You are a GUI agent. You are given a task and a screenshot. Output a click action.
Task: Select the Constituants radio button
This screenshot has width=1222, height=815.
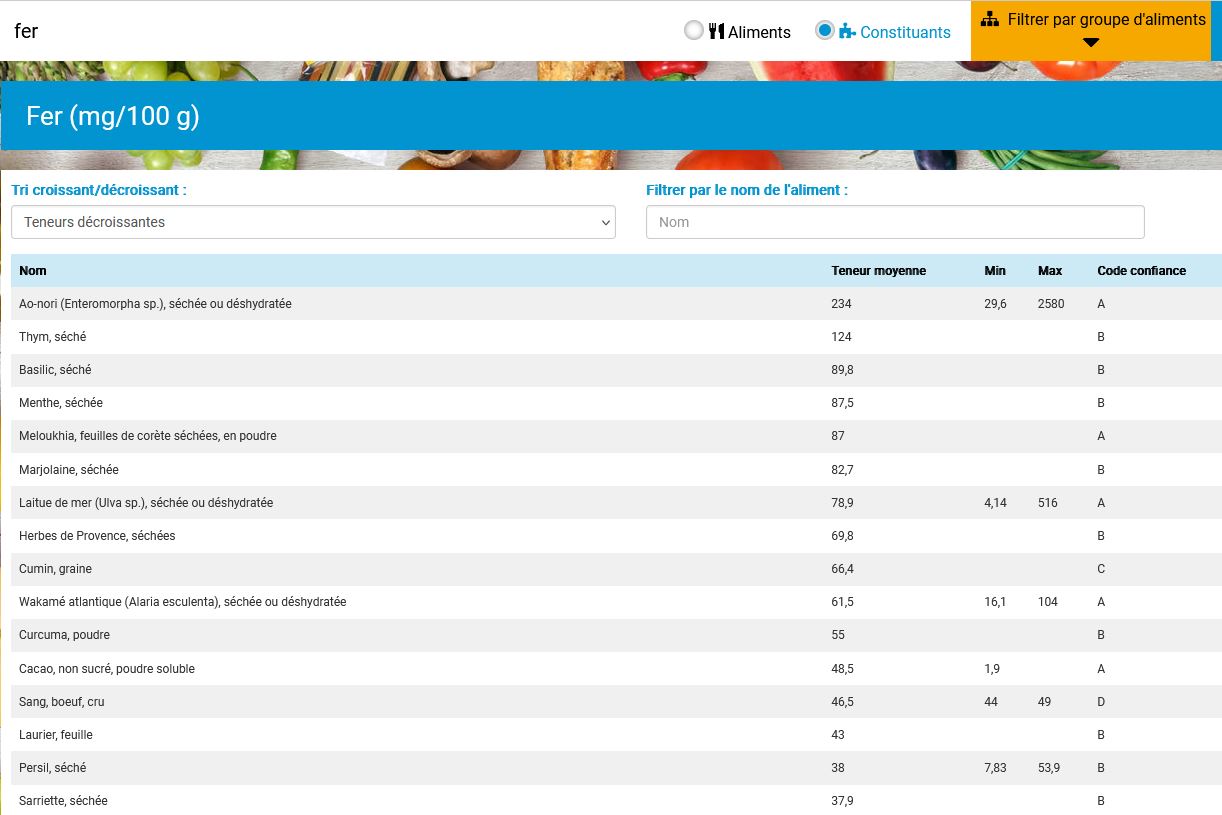point(825,31)
